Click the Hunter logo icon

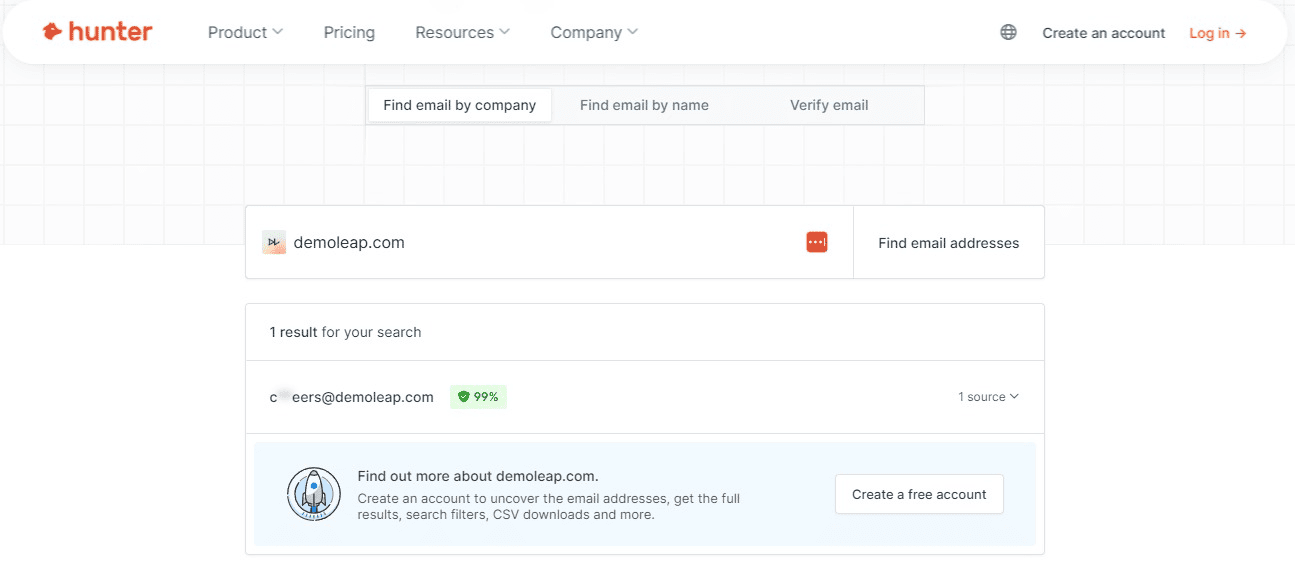[x=52, y=32]
